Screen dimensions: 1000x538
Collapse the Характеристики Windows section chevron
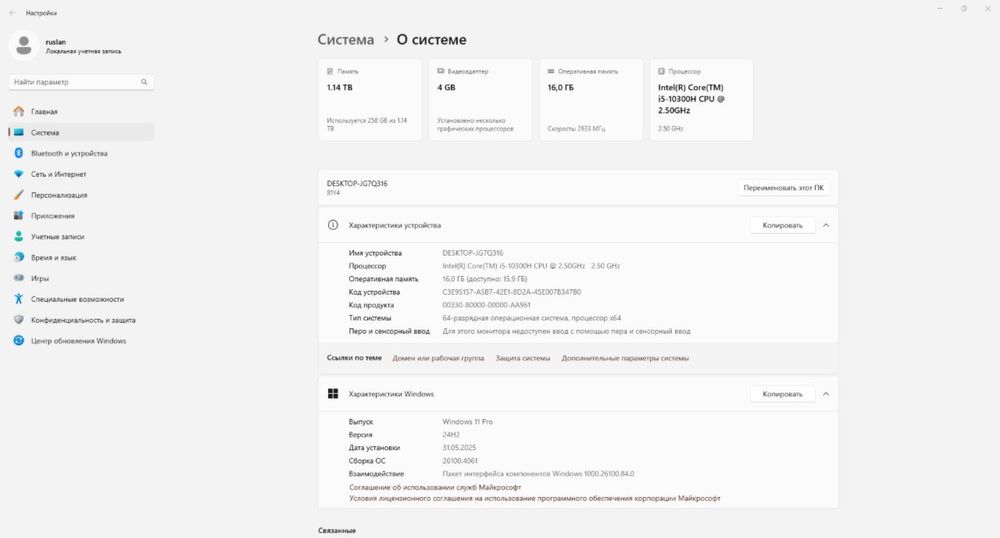point(826,394)
